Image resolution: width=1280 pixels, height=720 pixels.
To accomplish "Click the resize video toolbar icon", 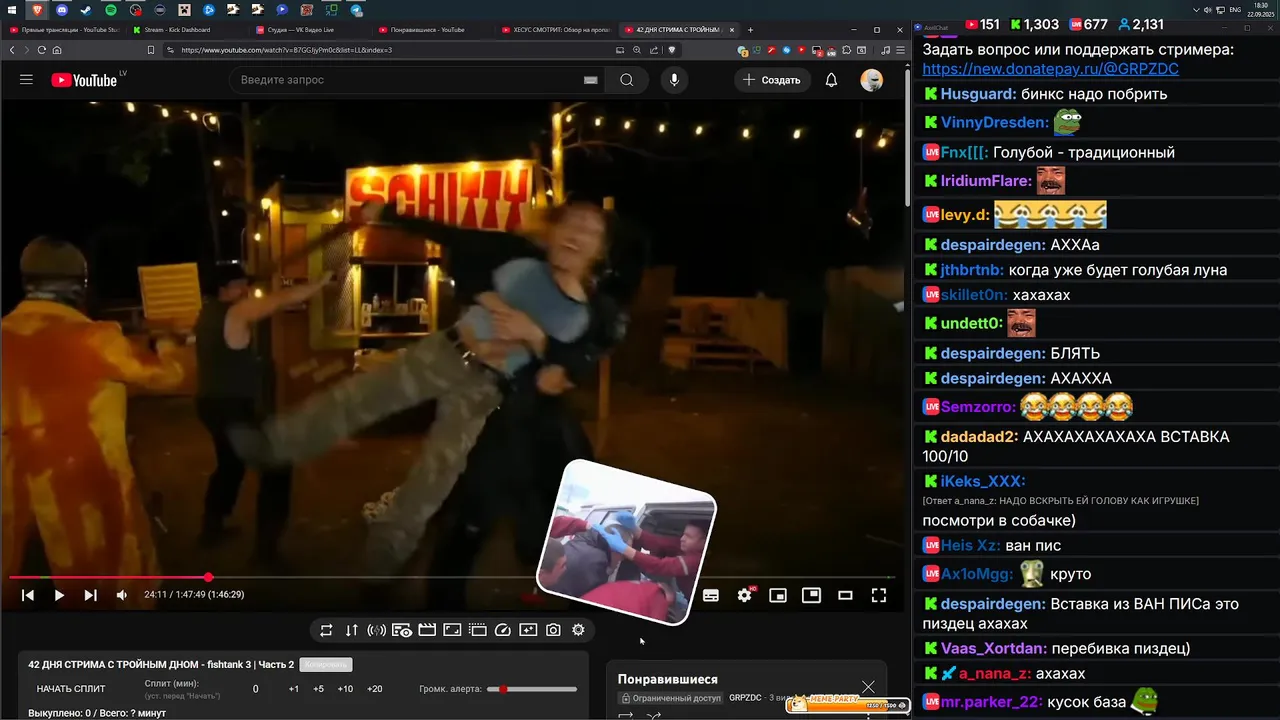I will (x=452, y=630).
